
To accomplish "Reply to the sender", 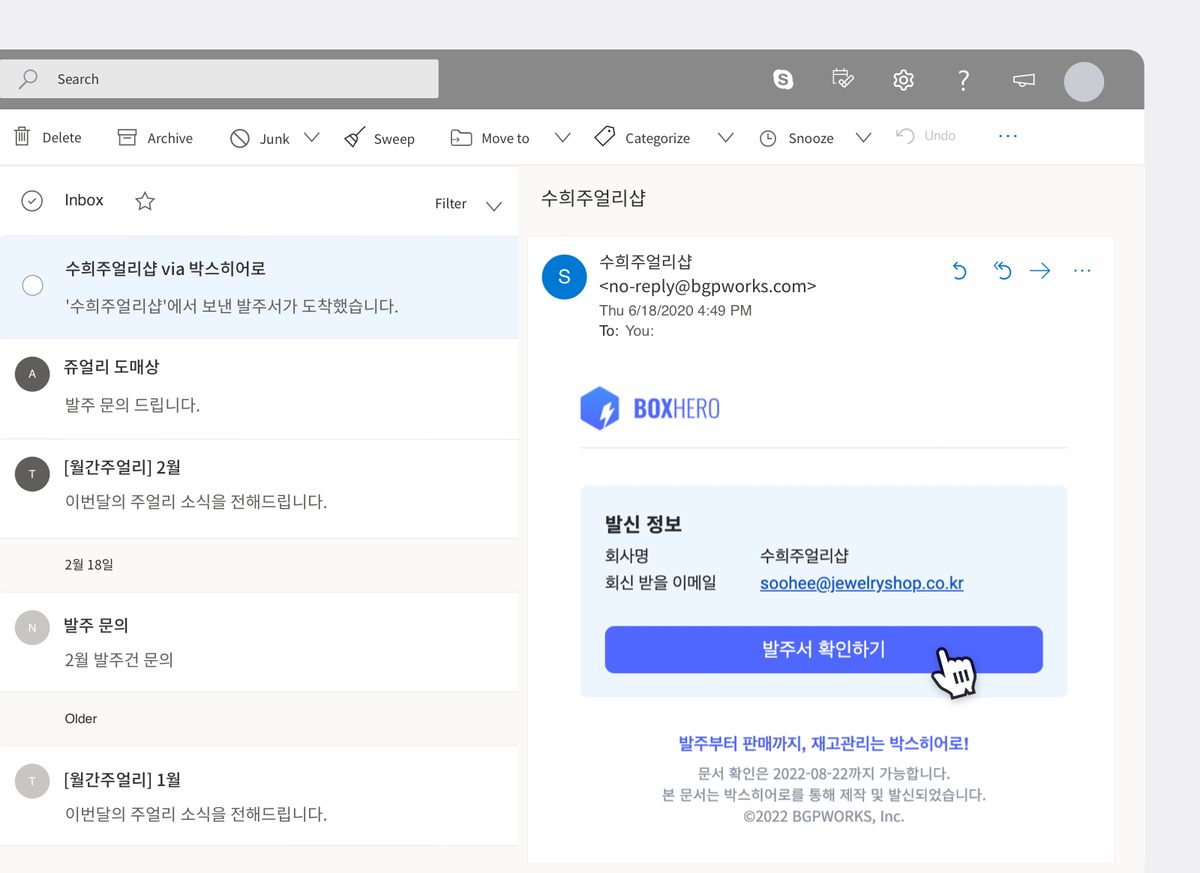I will (x=959, y=270).
